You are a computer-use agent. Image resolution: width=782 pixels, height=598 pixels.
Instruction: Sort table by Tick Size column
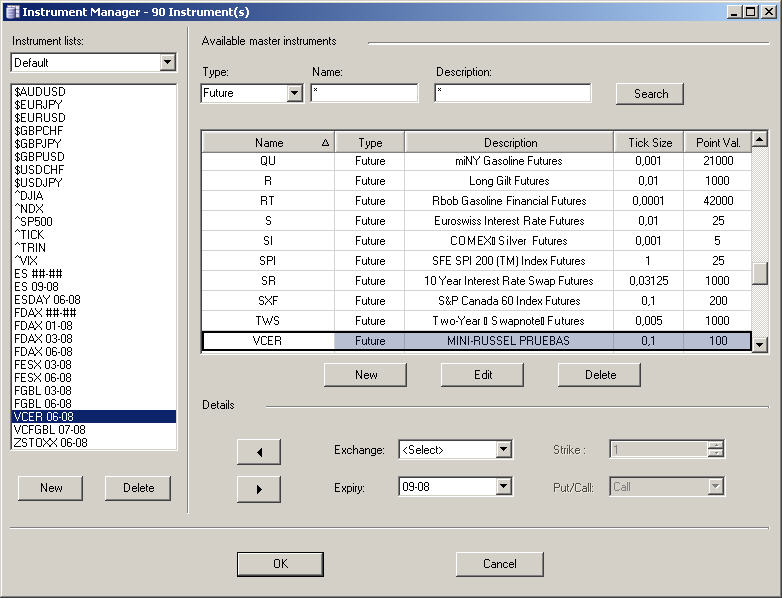[649, 143]
